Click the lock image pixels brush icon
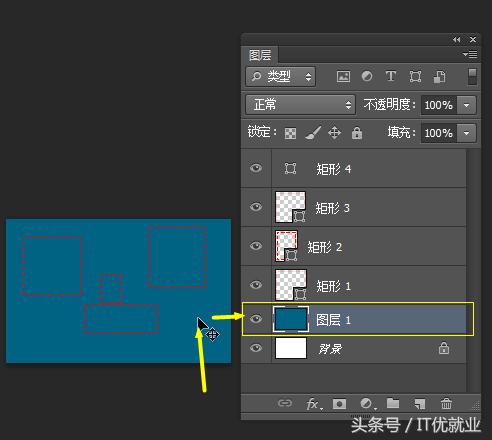 coord(313,133)
